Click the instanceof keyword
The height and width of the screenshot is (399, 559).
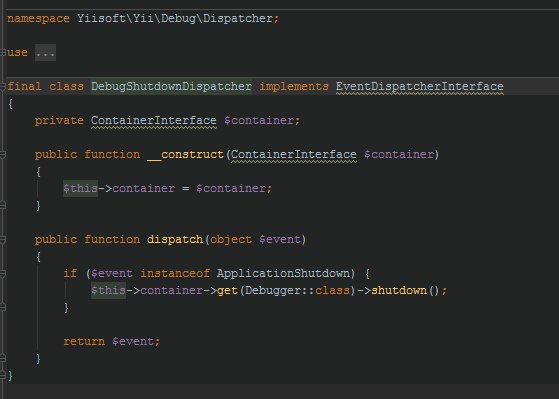[x=175, y=273]
